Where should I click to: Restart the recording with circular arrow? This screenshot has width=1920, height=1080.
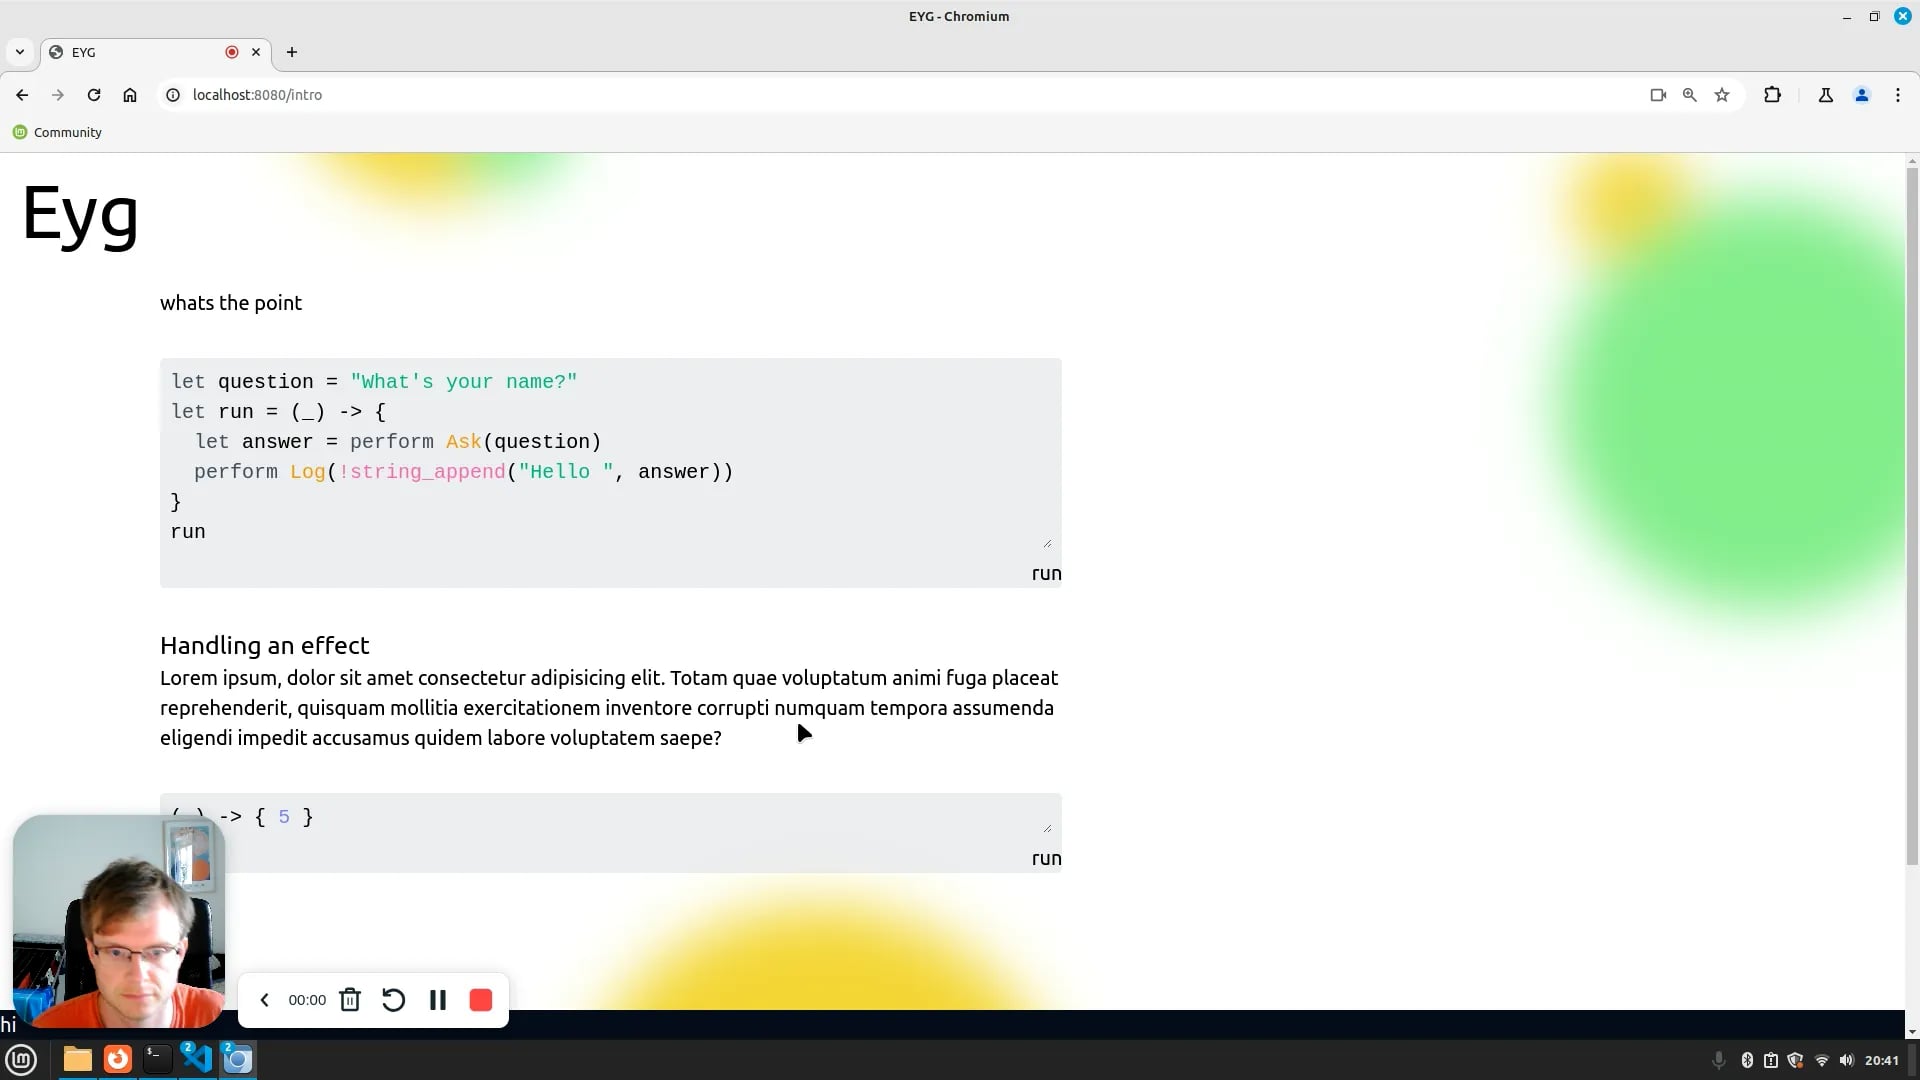tap(393, 1000)
